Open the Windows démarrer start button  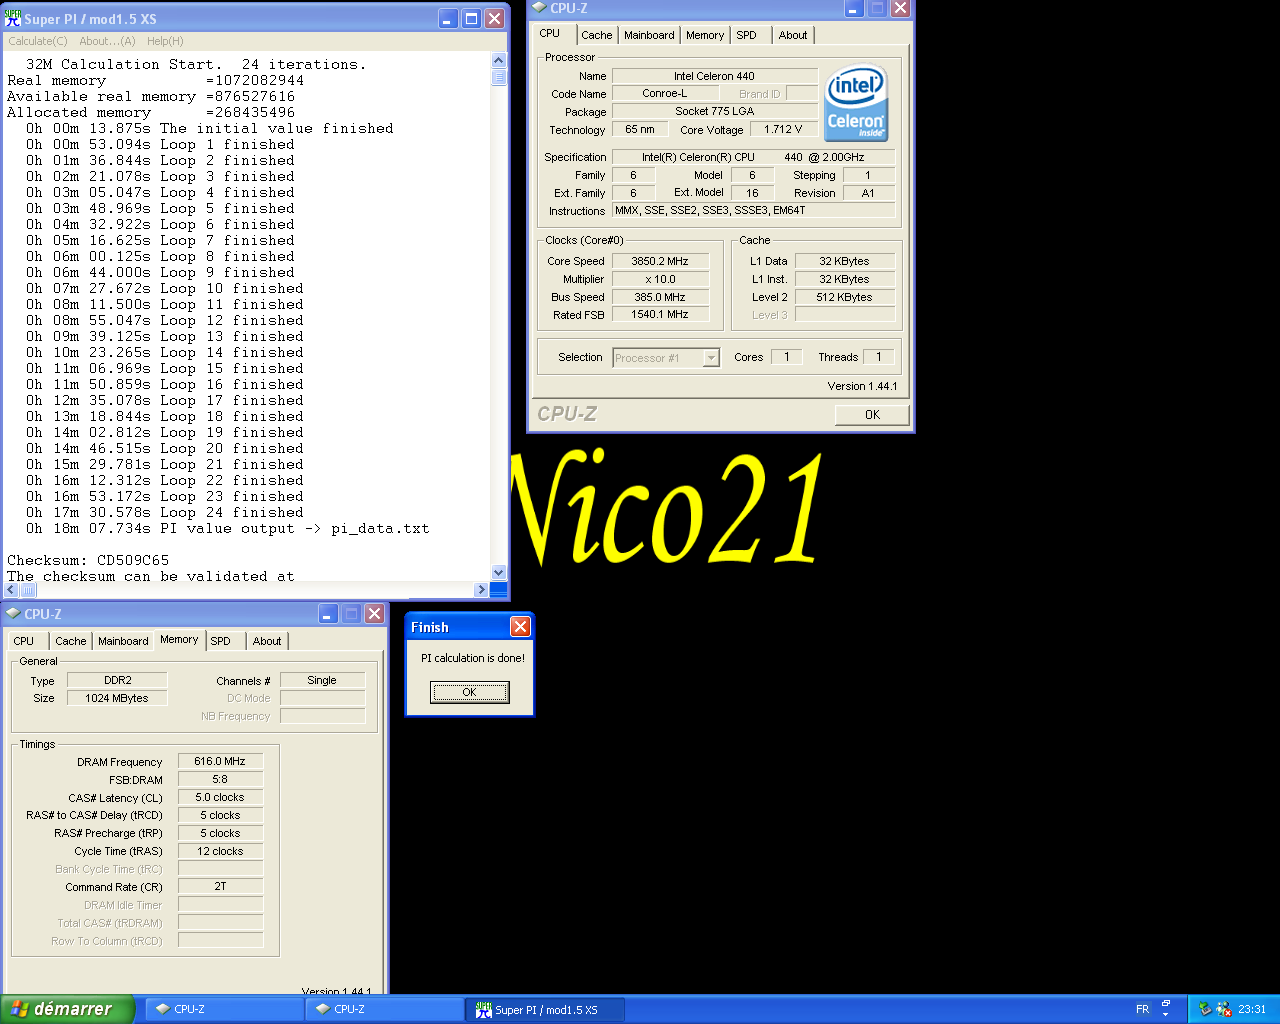67,1009
